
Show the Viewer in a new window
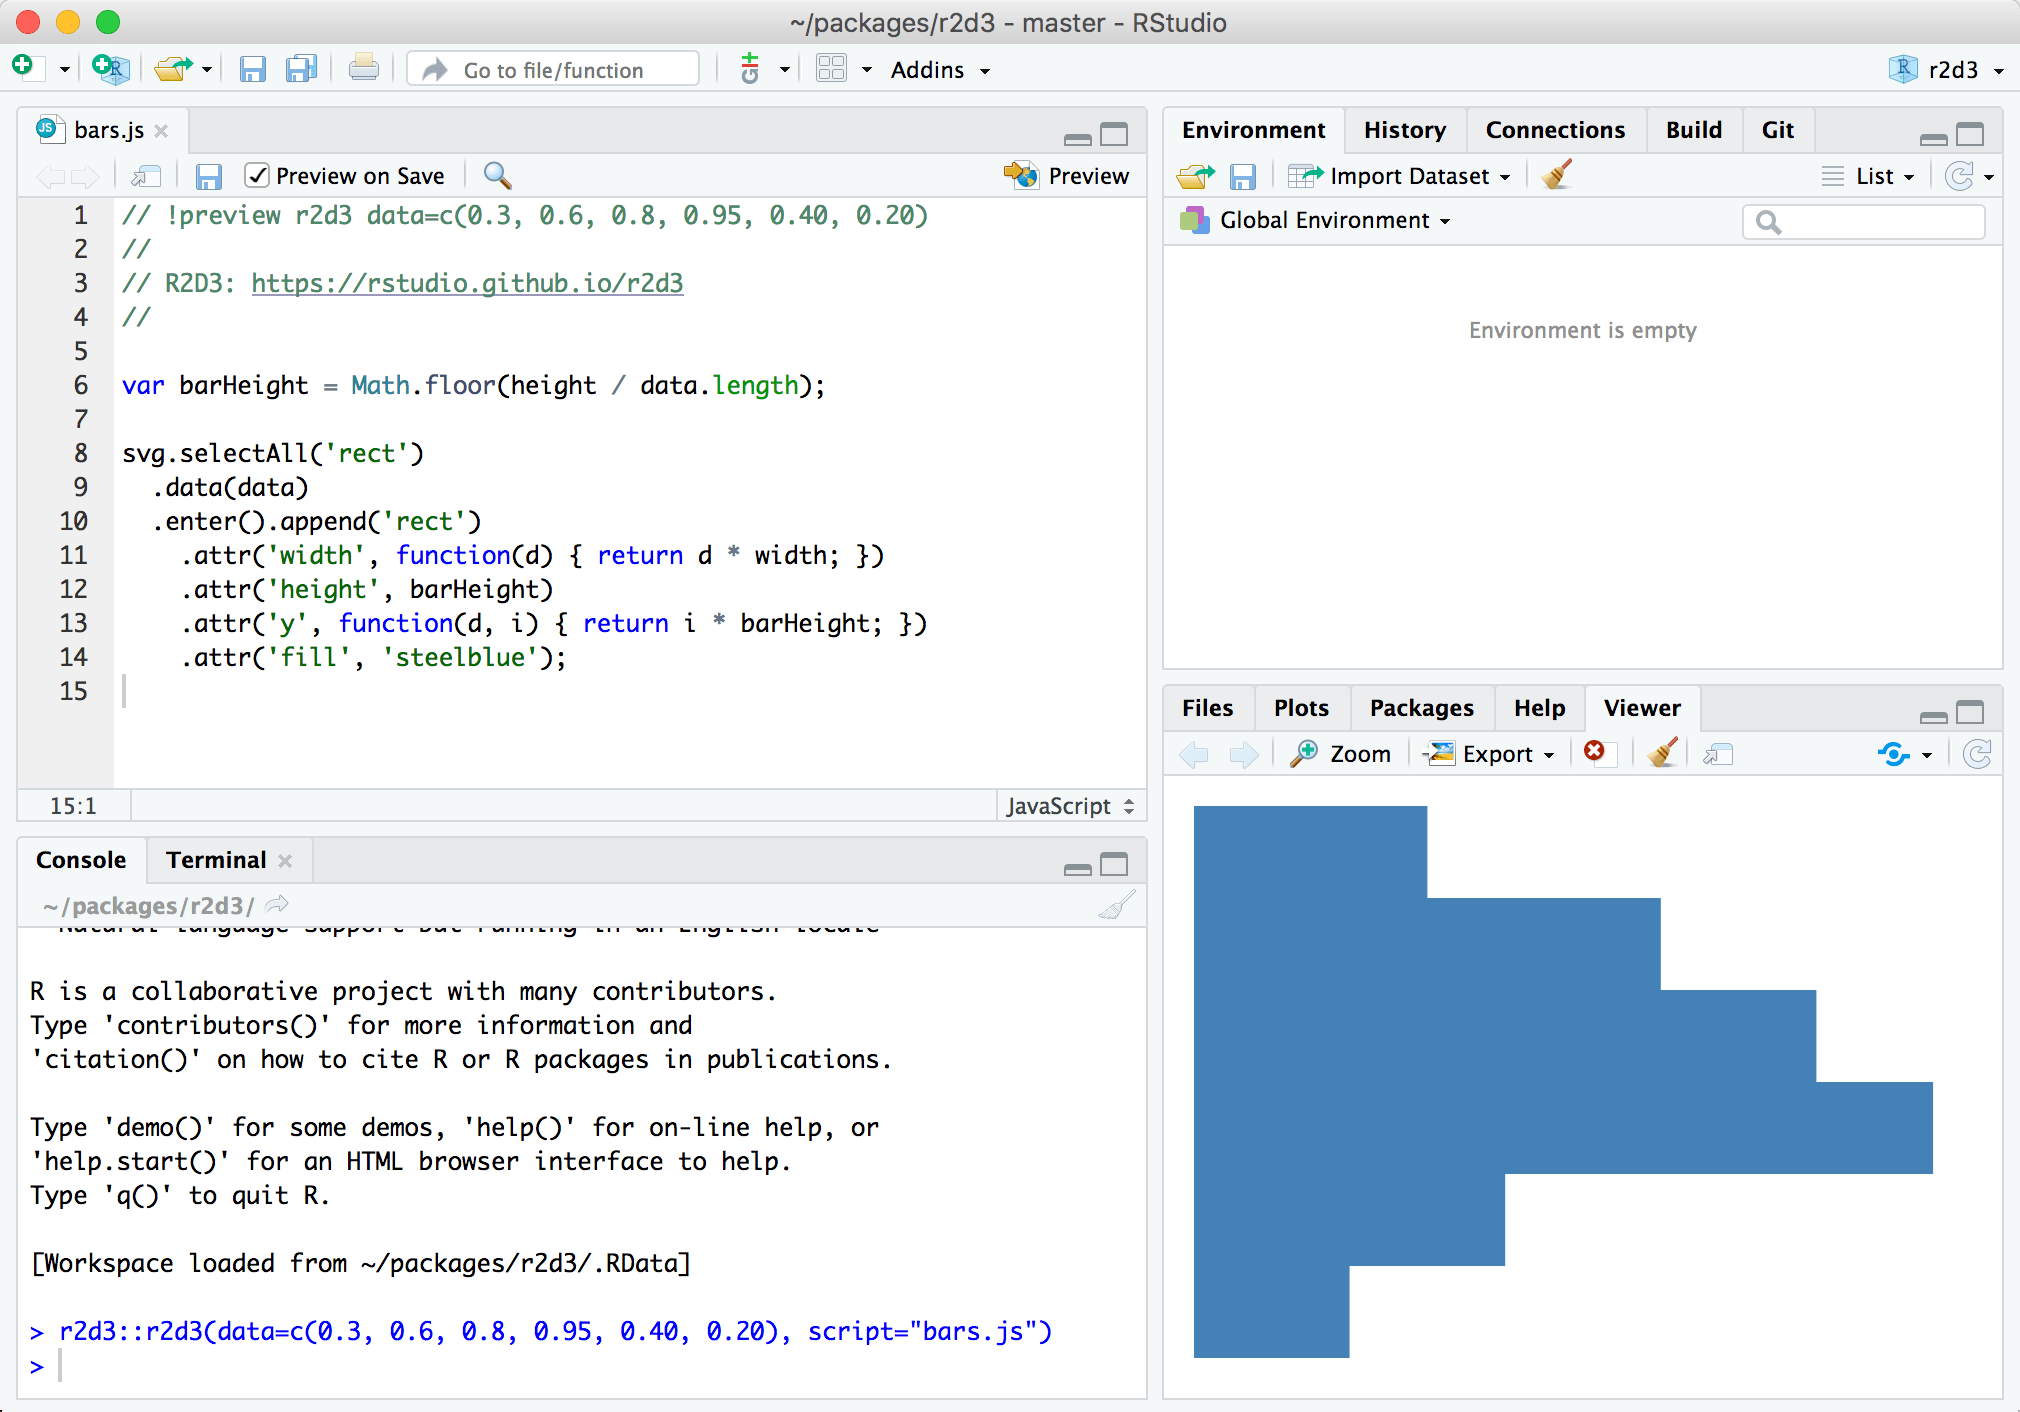1718,753
